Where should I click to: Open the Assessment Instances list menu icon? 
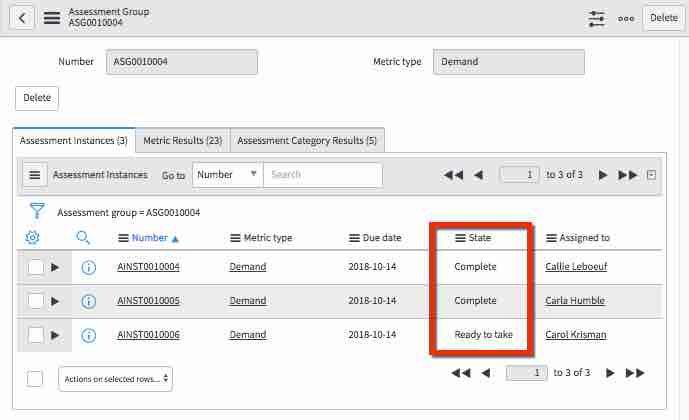34,175
